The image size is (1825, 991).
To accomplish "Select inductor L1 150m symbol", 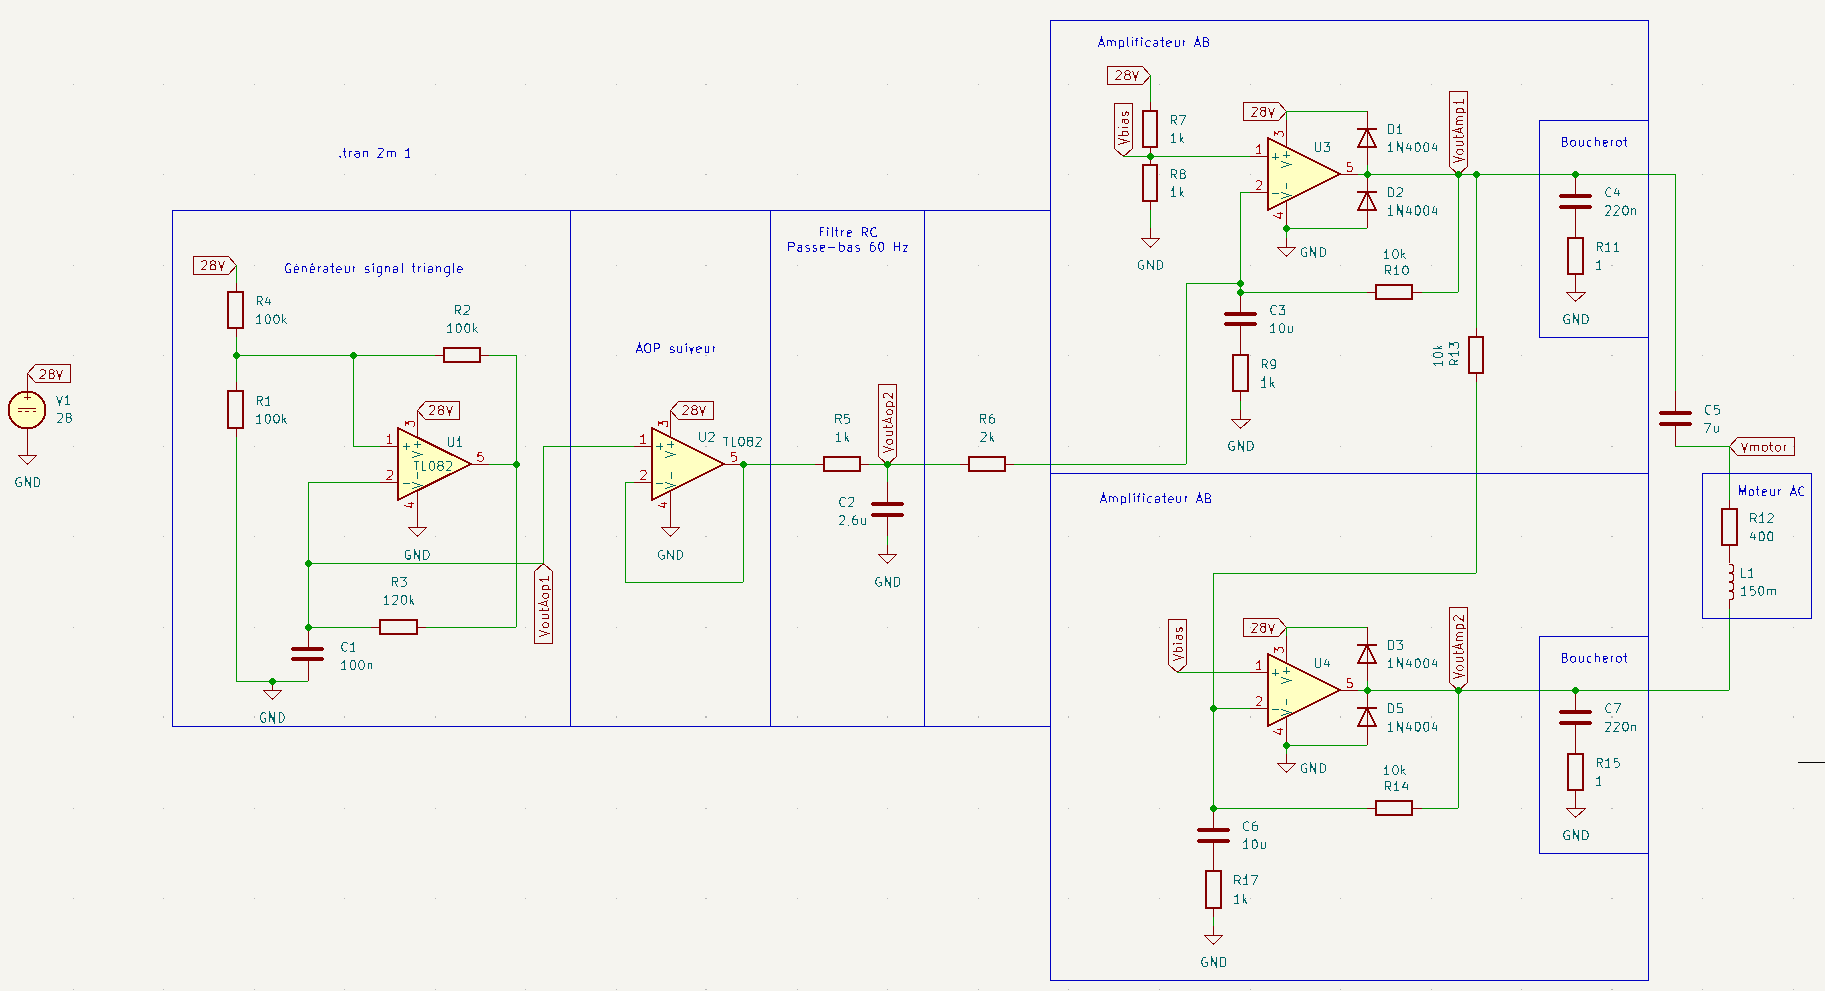I will 1730,583.
